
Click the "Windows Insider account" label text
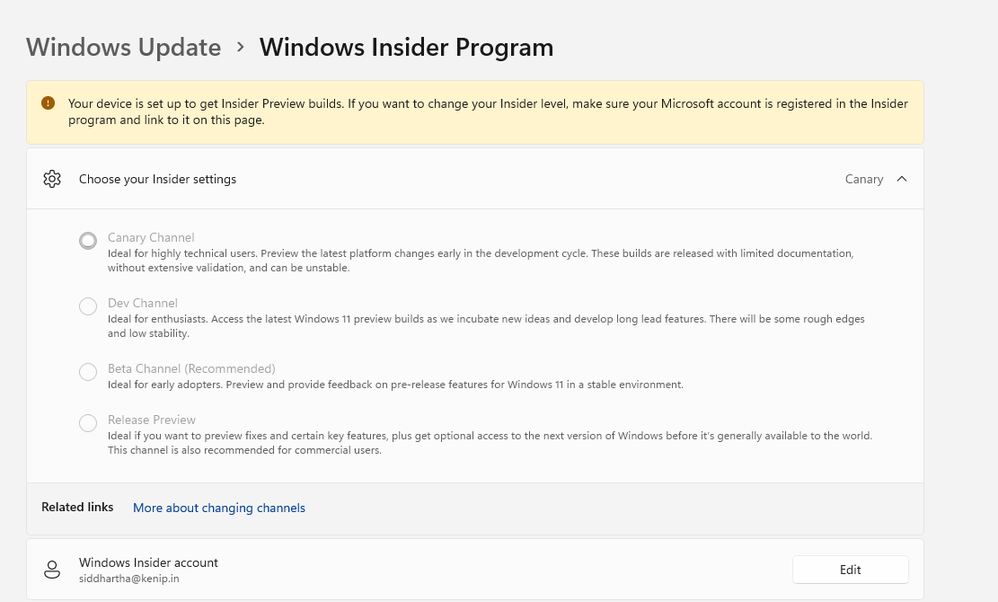(x=148, y=562)
